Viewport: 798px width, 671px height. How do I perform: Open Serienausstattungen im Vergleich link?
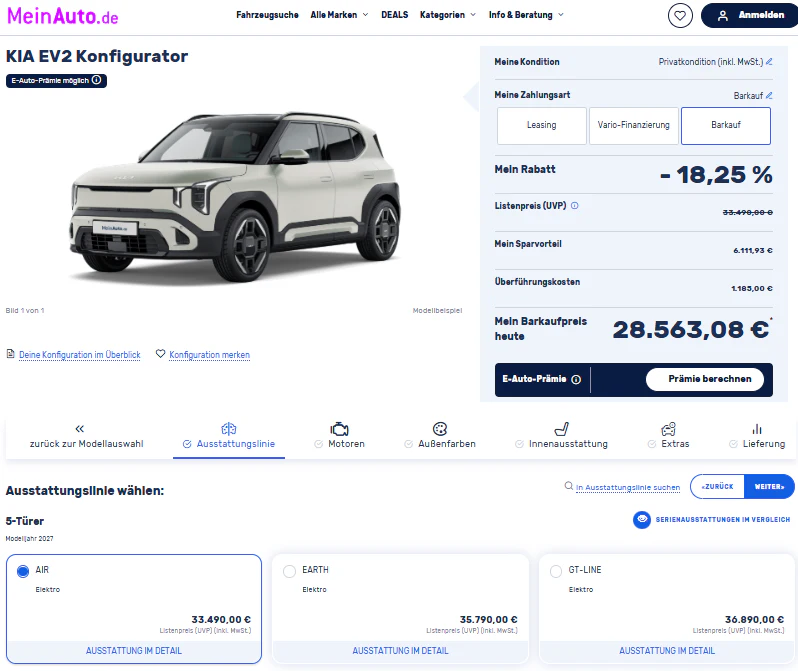(x=723, y=520)
